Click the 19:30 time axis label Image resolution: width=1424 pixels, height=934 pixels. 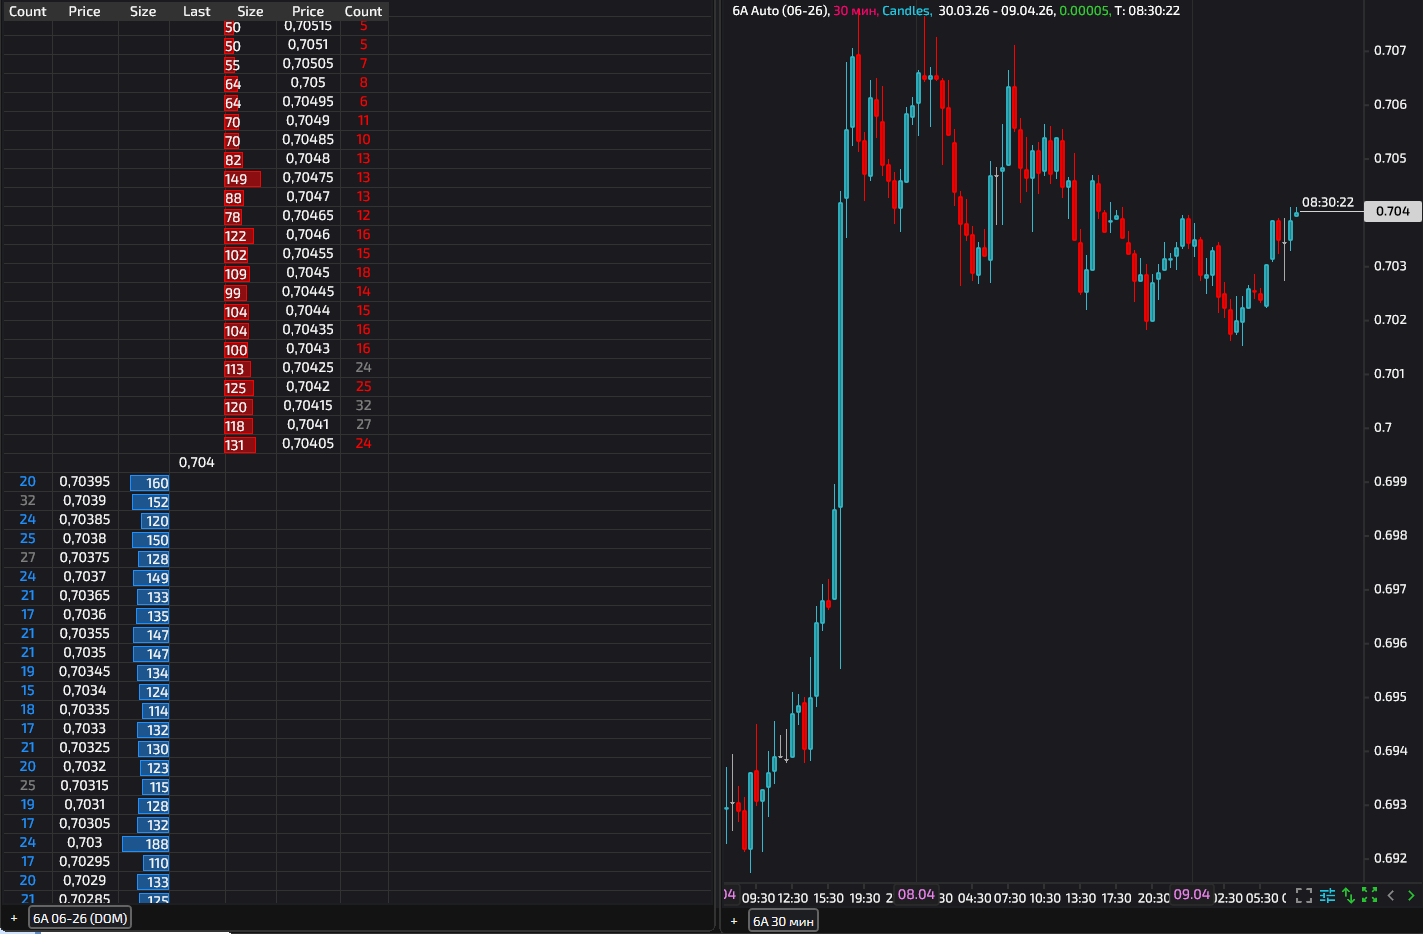865,898
